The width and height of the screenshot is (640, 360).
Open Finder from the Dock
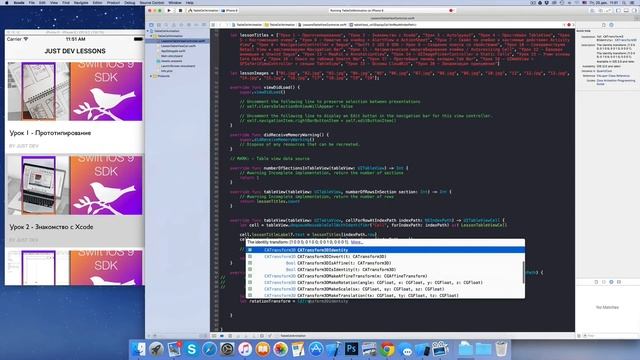click(139, 349)
